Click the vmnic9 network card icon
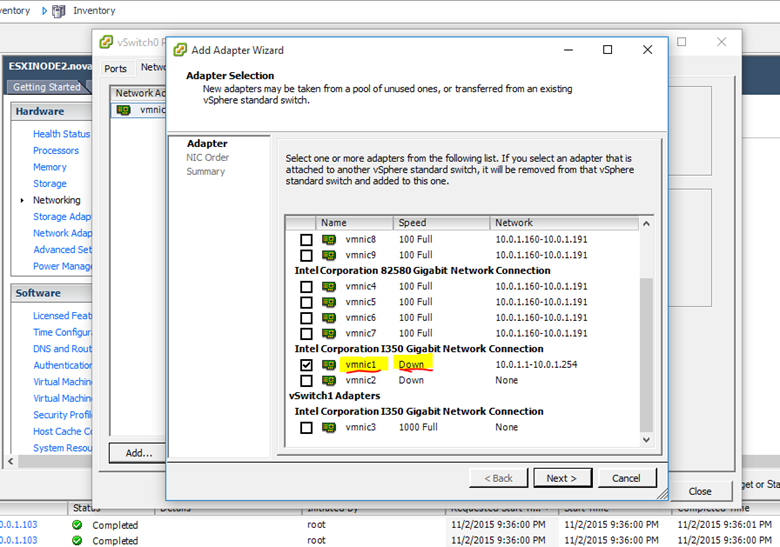The width and height of the screenshot is (780, 547). coord(329,255)
